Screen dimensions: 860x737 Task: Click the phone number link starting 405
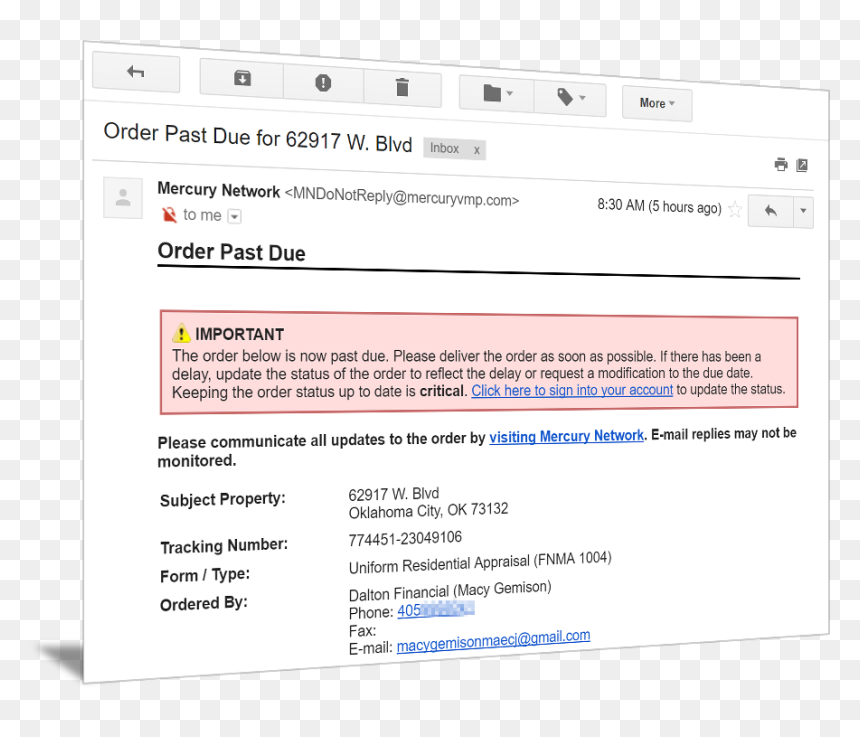point(435,610)
